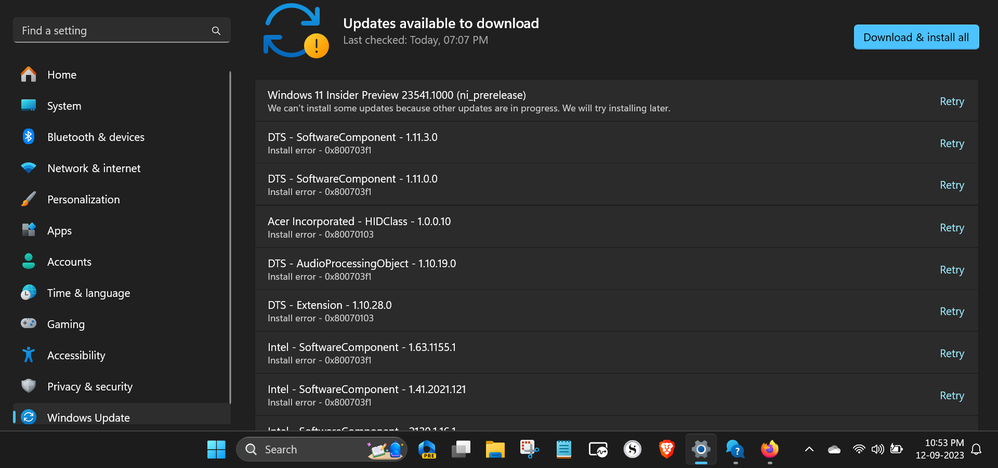Click the taskbar Search box
Screen dimensions: 998x468
321,450
